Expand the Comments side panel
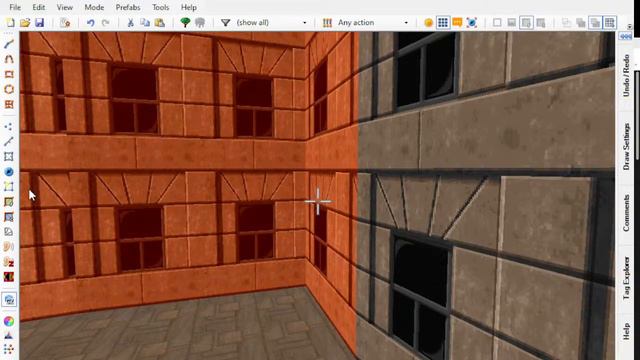Image resolution: width=640 pixels, height=360 pixels. (x=626, y=213)
